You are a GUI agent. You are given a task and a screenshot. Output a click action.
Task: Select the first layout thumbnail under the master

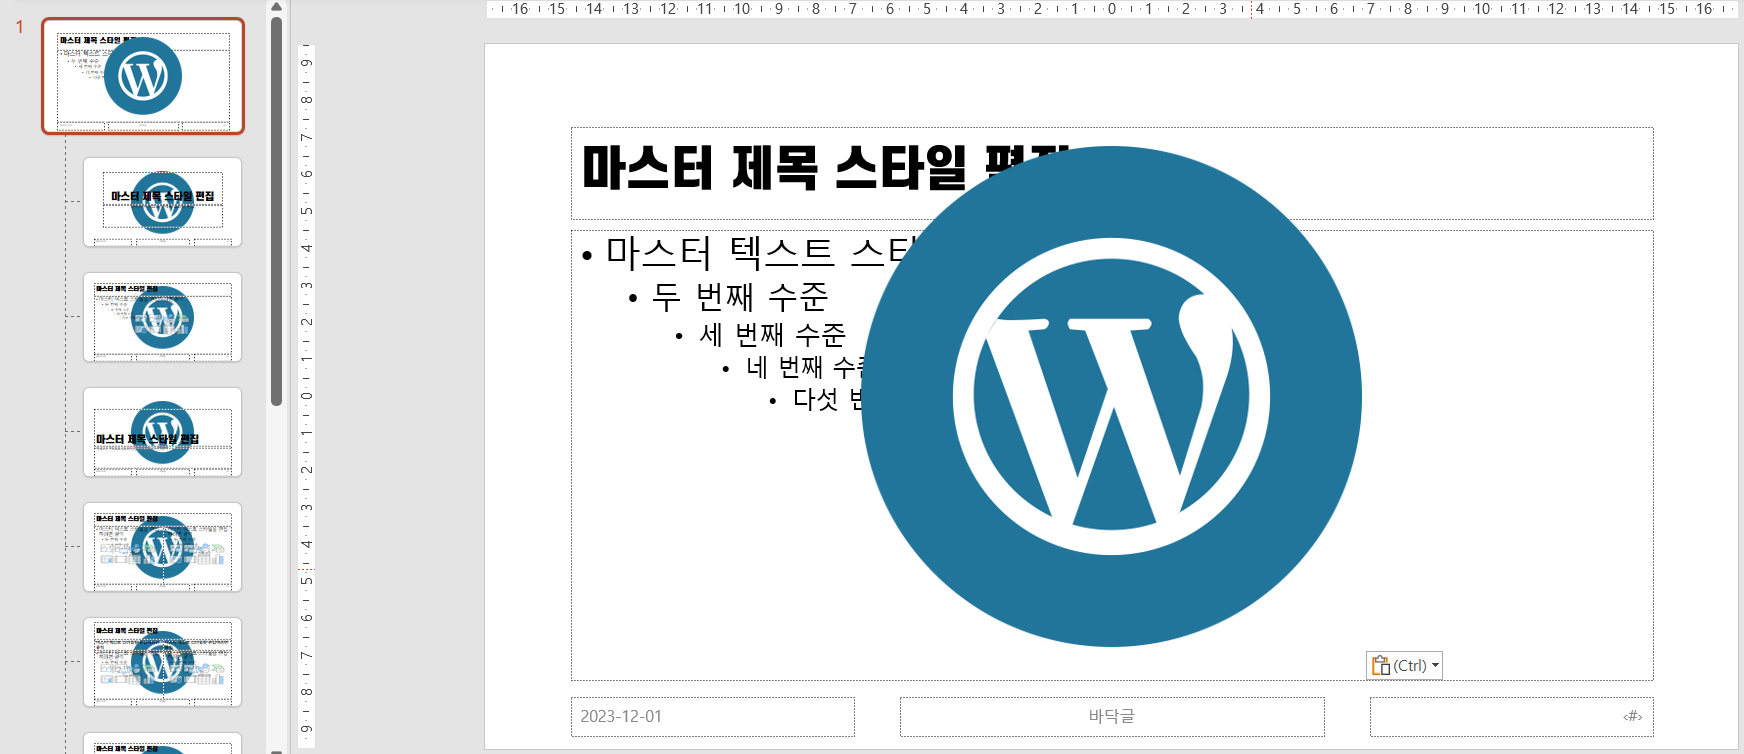tap(163, 202)
